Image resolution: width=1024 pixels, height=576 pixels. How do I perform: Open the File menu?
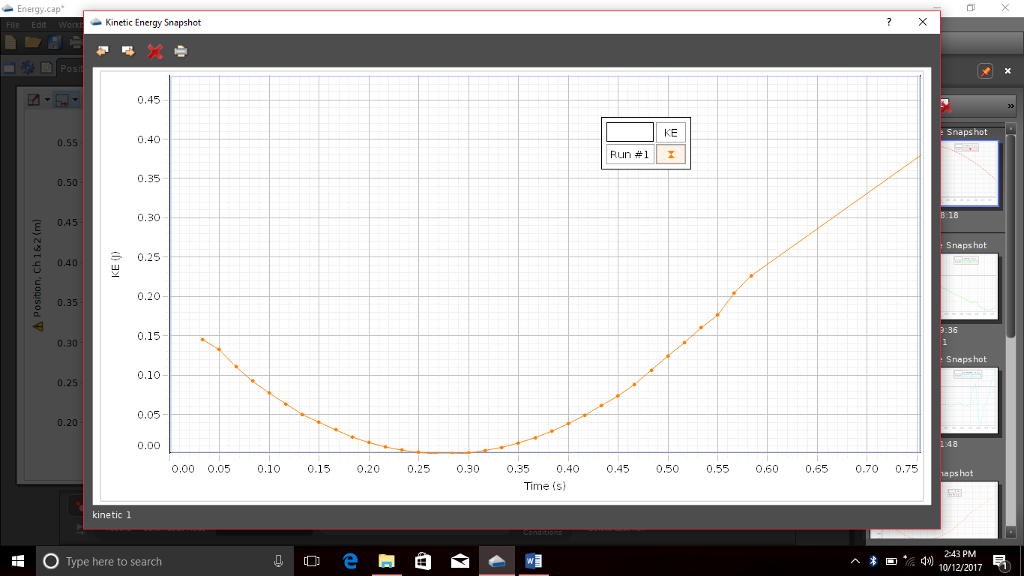click(x=13, y=24)
